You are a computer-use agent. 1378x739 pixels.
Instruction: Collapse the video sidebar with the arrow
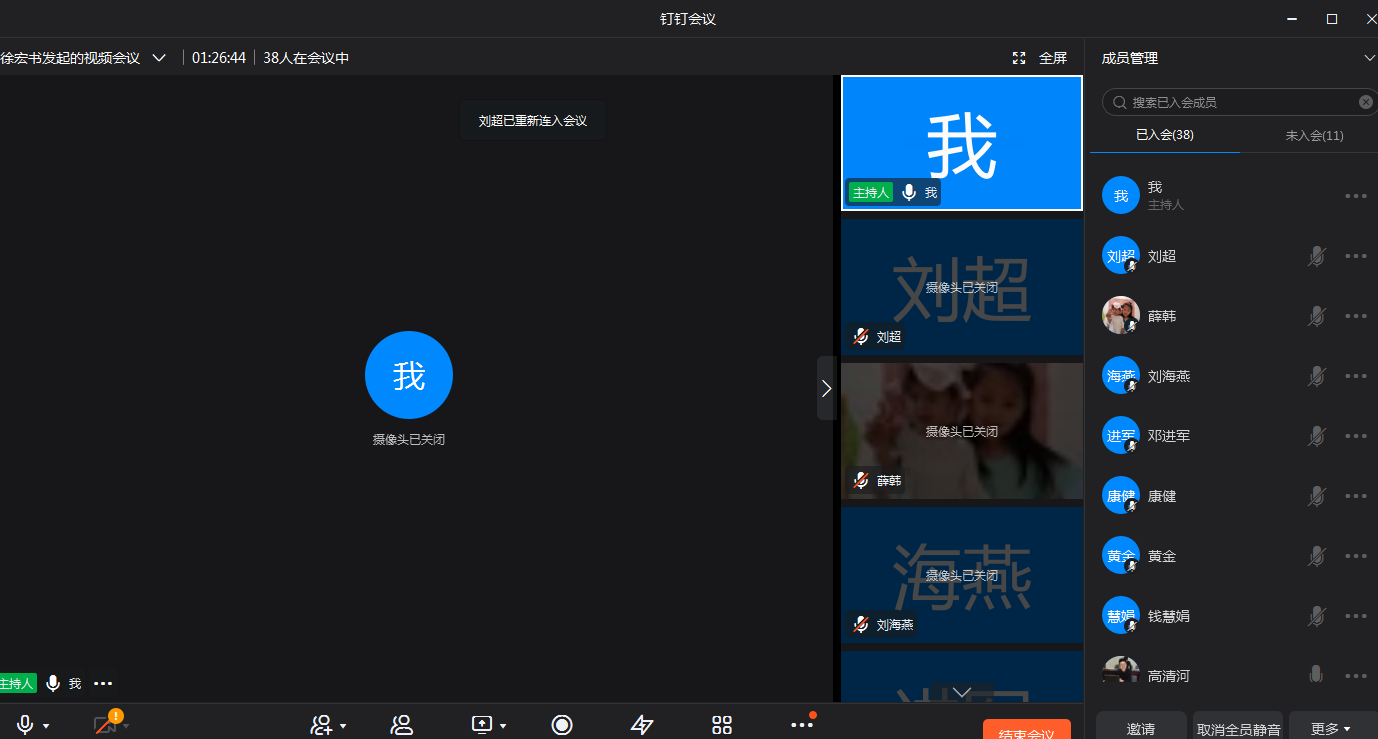coord(826,388)
